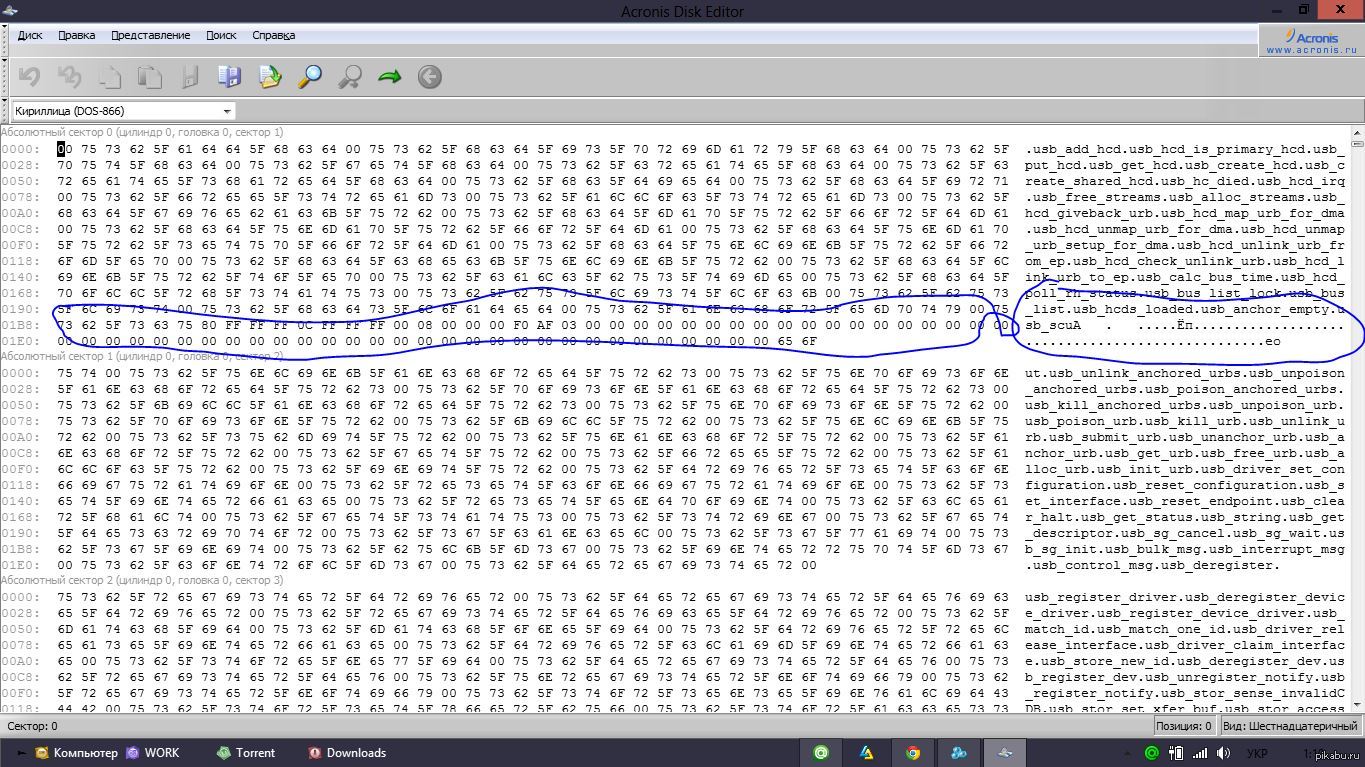Expand the Кириллица (DOS-866) encoding dropdown
The height and width of the screenshot is (767, 1365).
click(x=228, y=111)
